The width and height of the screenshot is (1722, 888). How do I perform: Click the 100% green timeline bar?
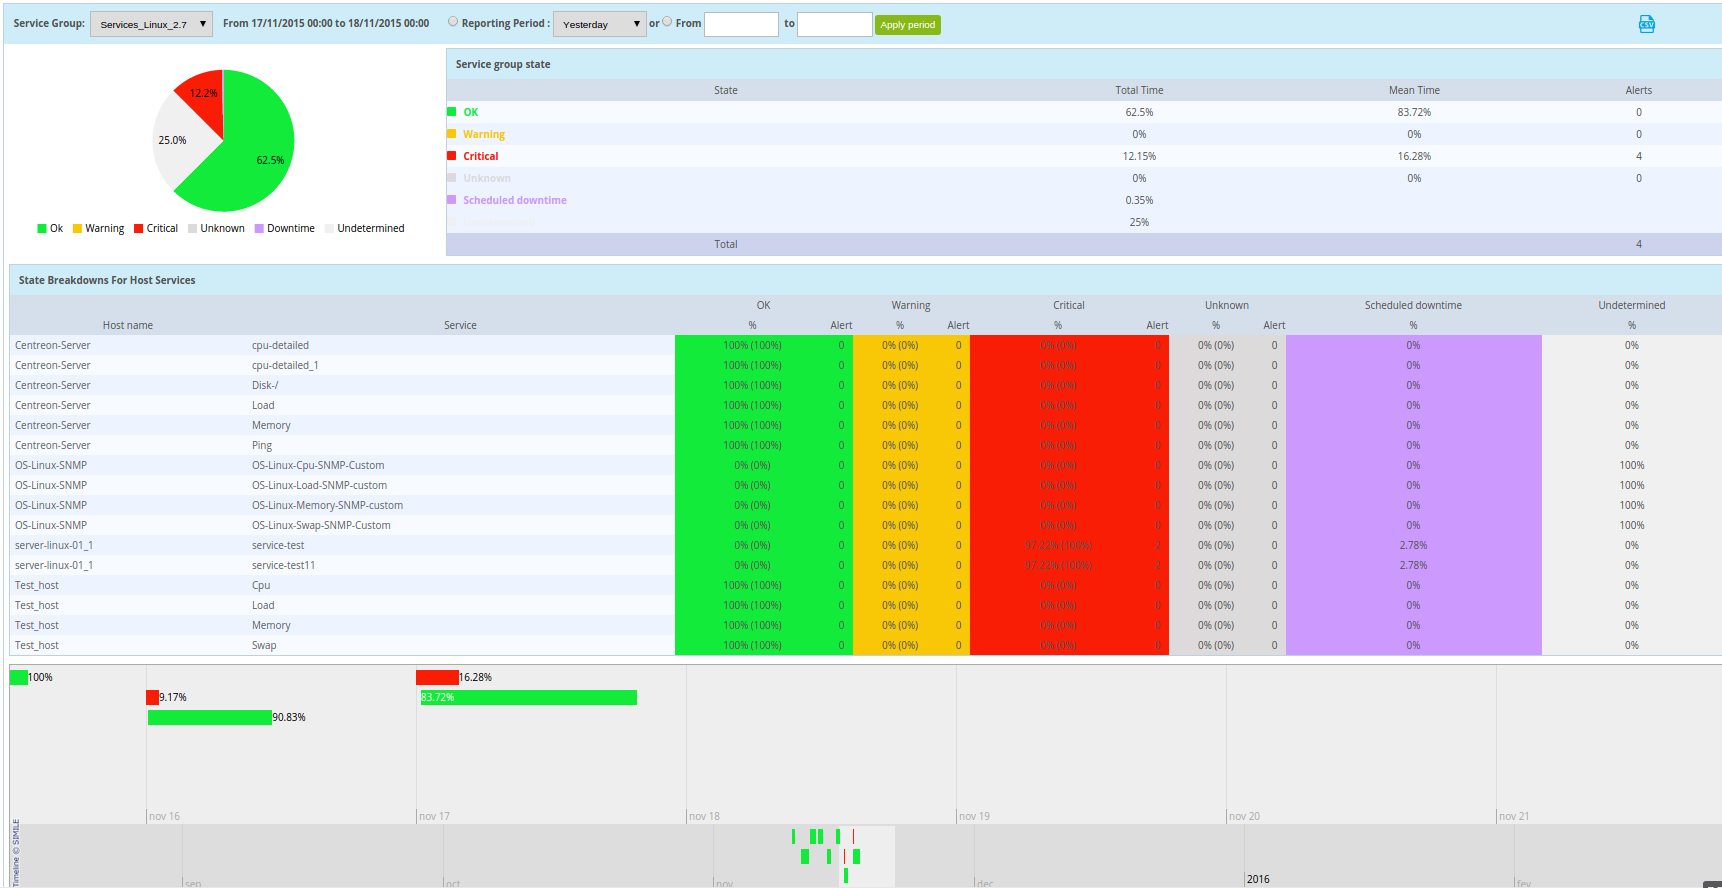click(x=18, y=677)
